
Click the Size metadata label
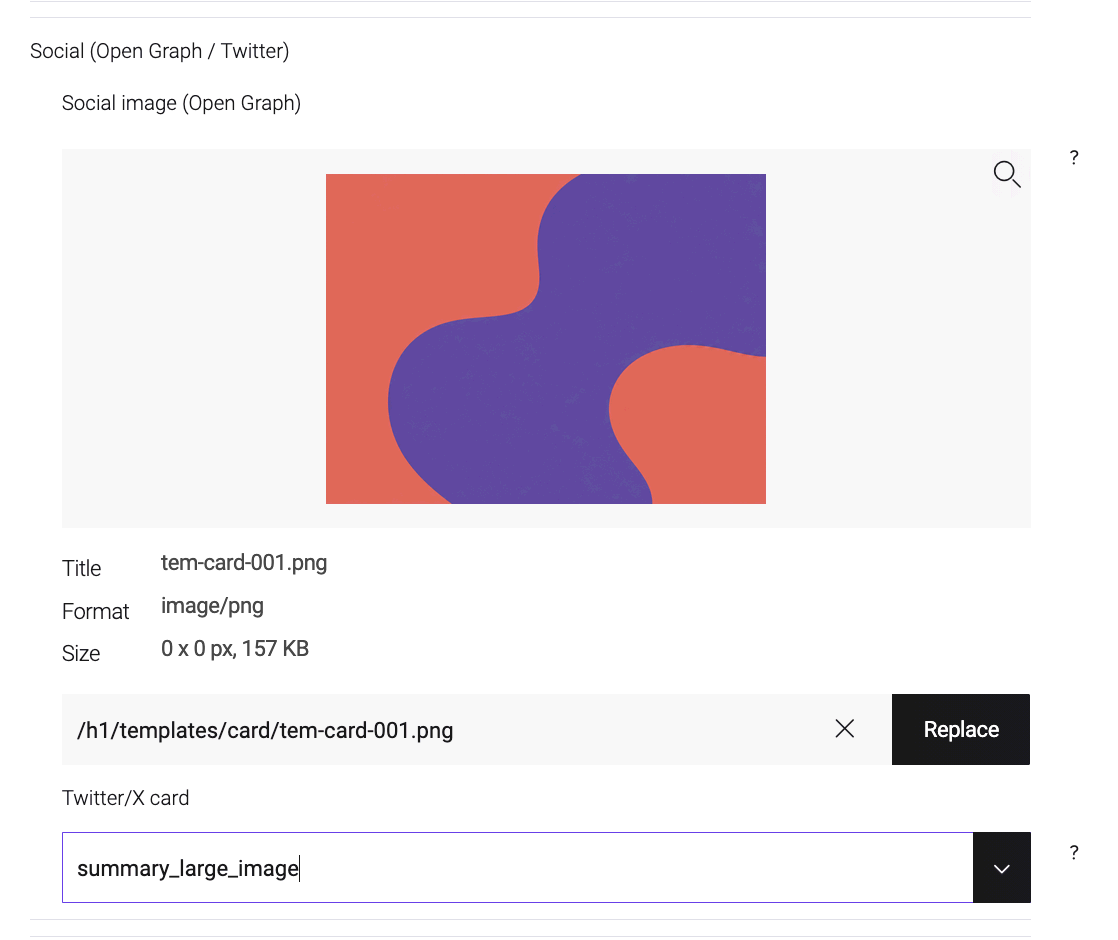(x=81, y=653)
